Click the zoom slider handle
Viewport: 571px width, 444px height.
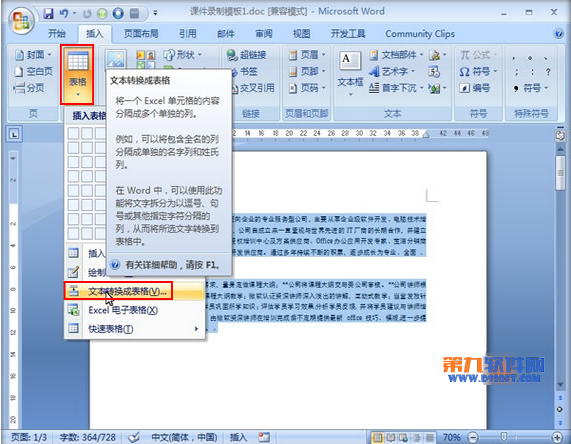coord(503,437)
